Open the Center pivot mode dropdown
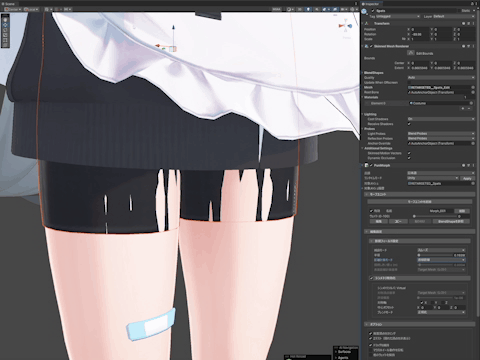The height and width of the screenshot is (360, 480). click(13, 9)
